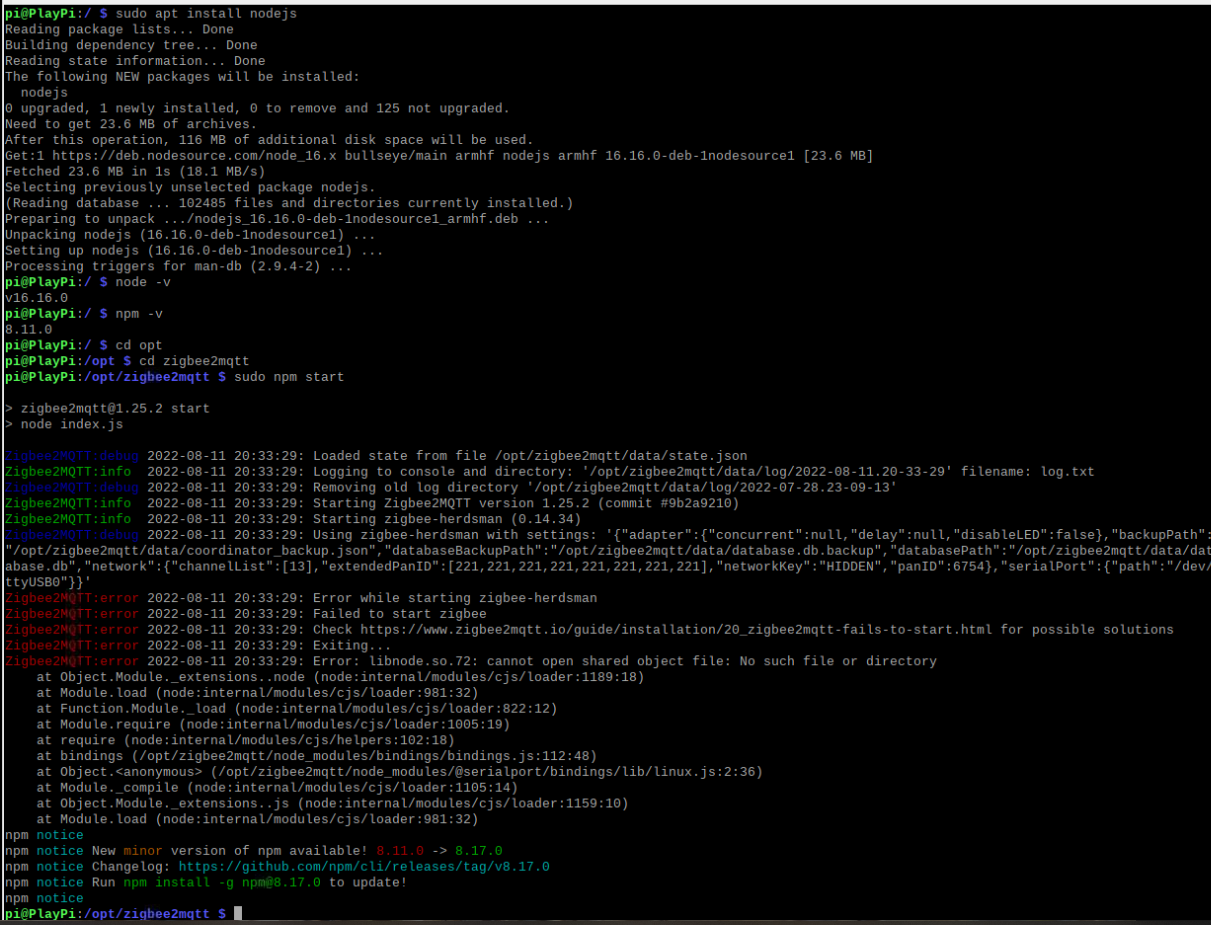Image resolution: width=1211 pixels, height=925 pixels.
Task: Click the stack line with 'bindings.js:112:48'
Action: point(316,756)
